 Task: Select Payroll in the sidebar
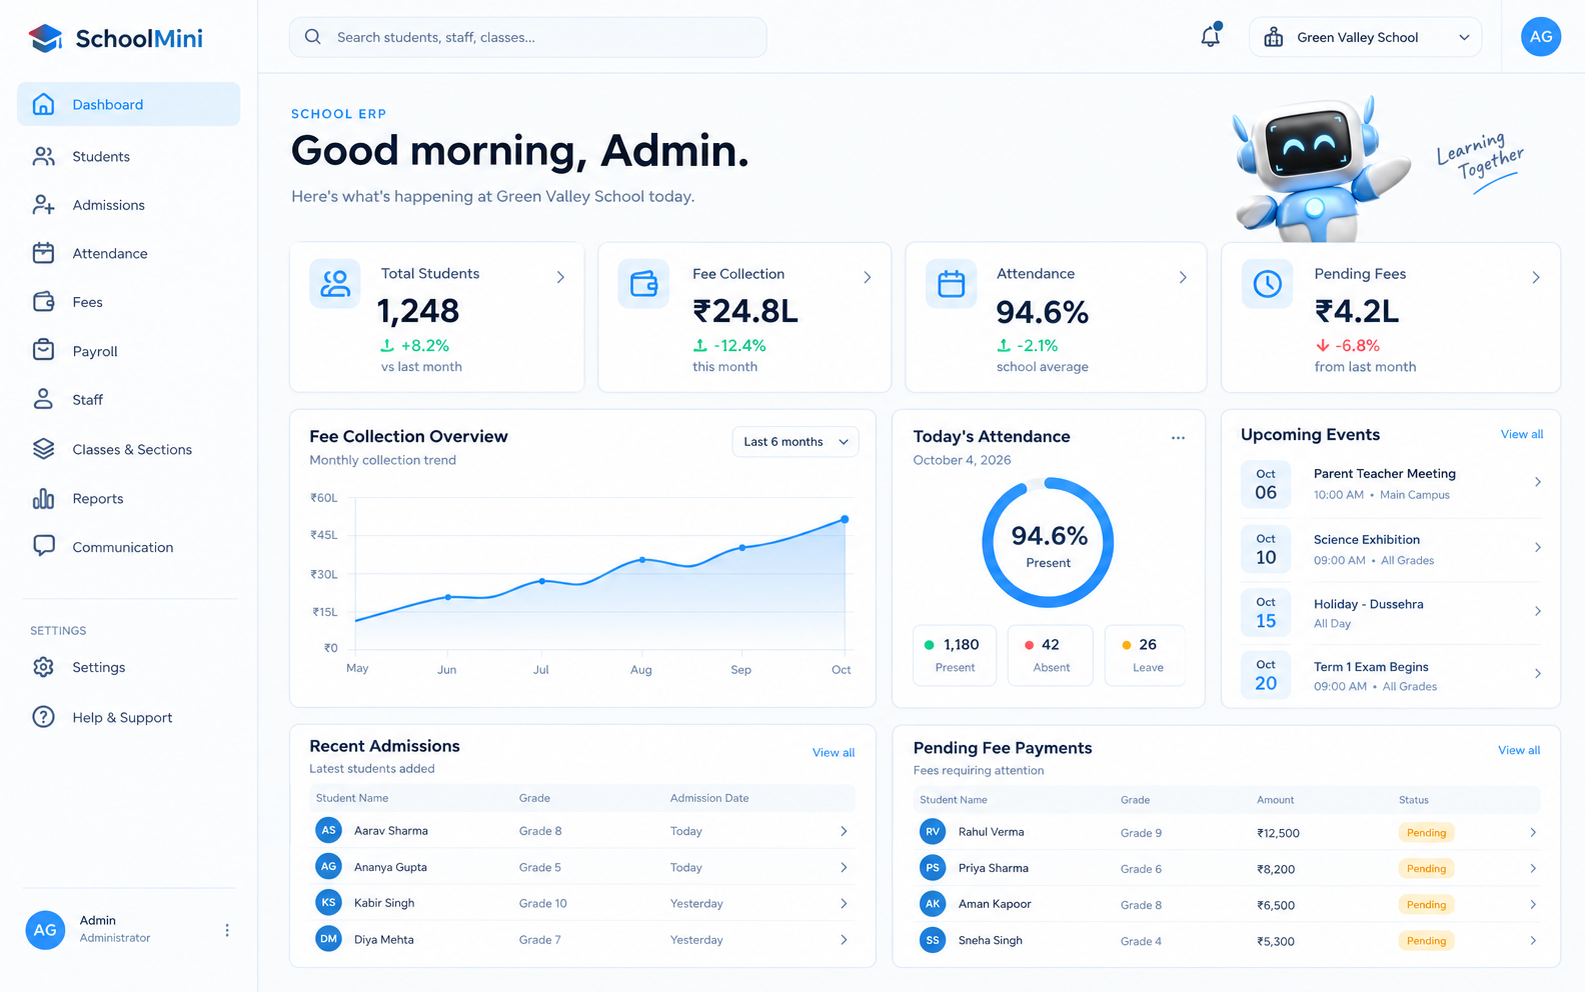click(x=128, y=351)
